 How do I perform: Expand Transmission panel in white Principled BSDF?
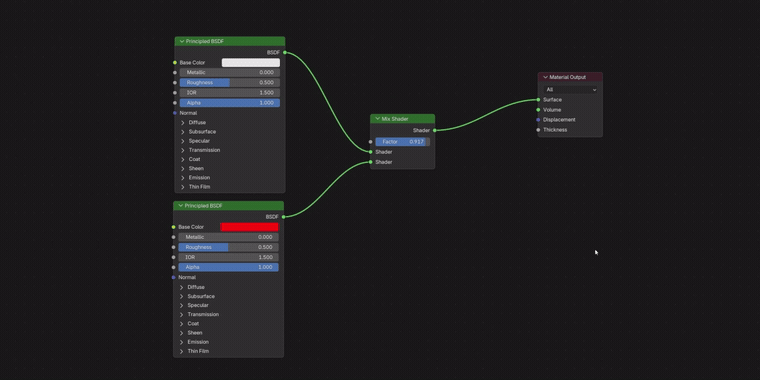click(x=183, y=150)
